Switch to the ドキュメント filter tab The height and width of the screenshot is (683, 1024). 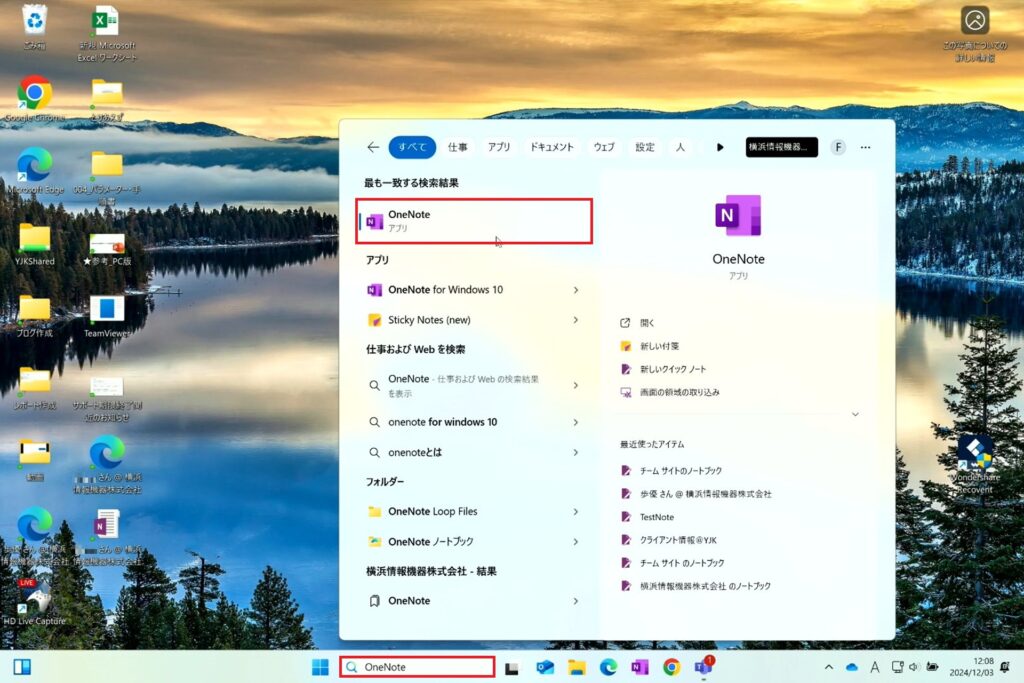(552, 148)
